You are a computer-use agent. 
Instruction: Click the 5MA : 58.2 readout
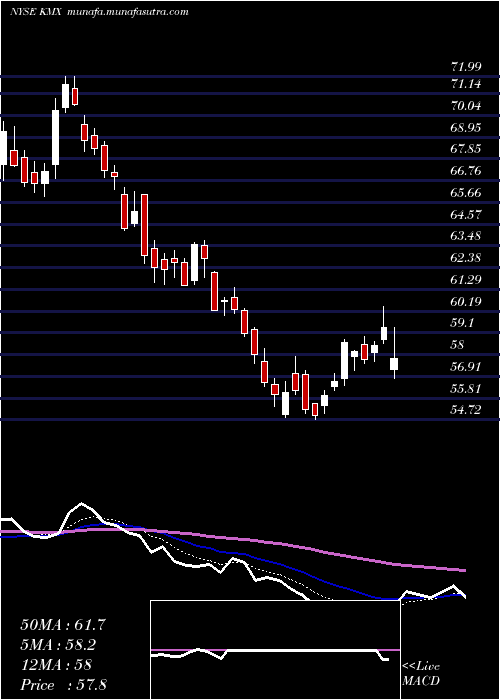tap(59, 645)
